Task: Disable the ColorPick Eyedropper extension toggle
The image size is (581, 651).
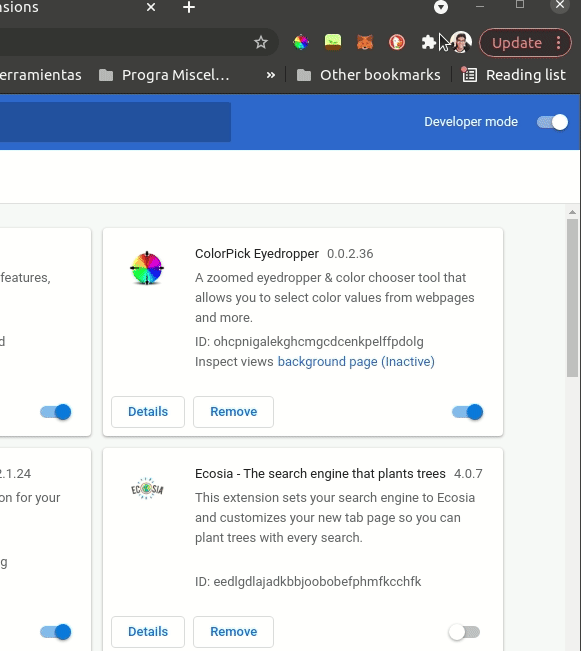Action: click(468, 412)
